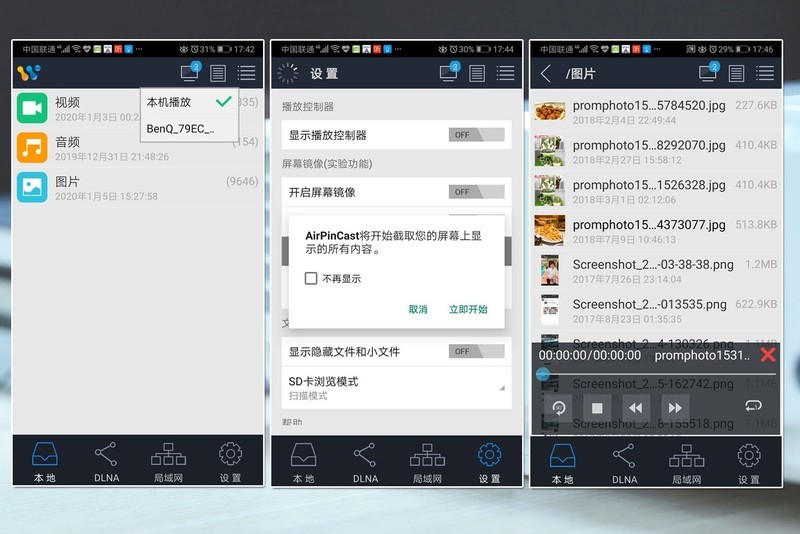The width and height of the screenshot is (800, 534).
Task: Go back from the /图片 folder
Action: [546, 73]
